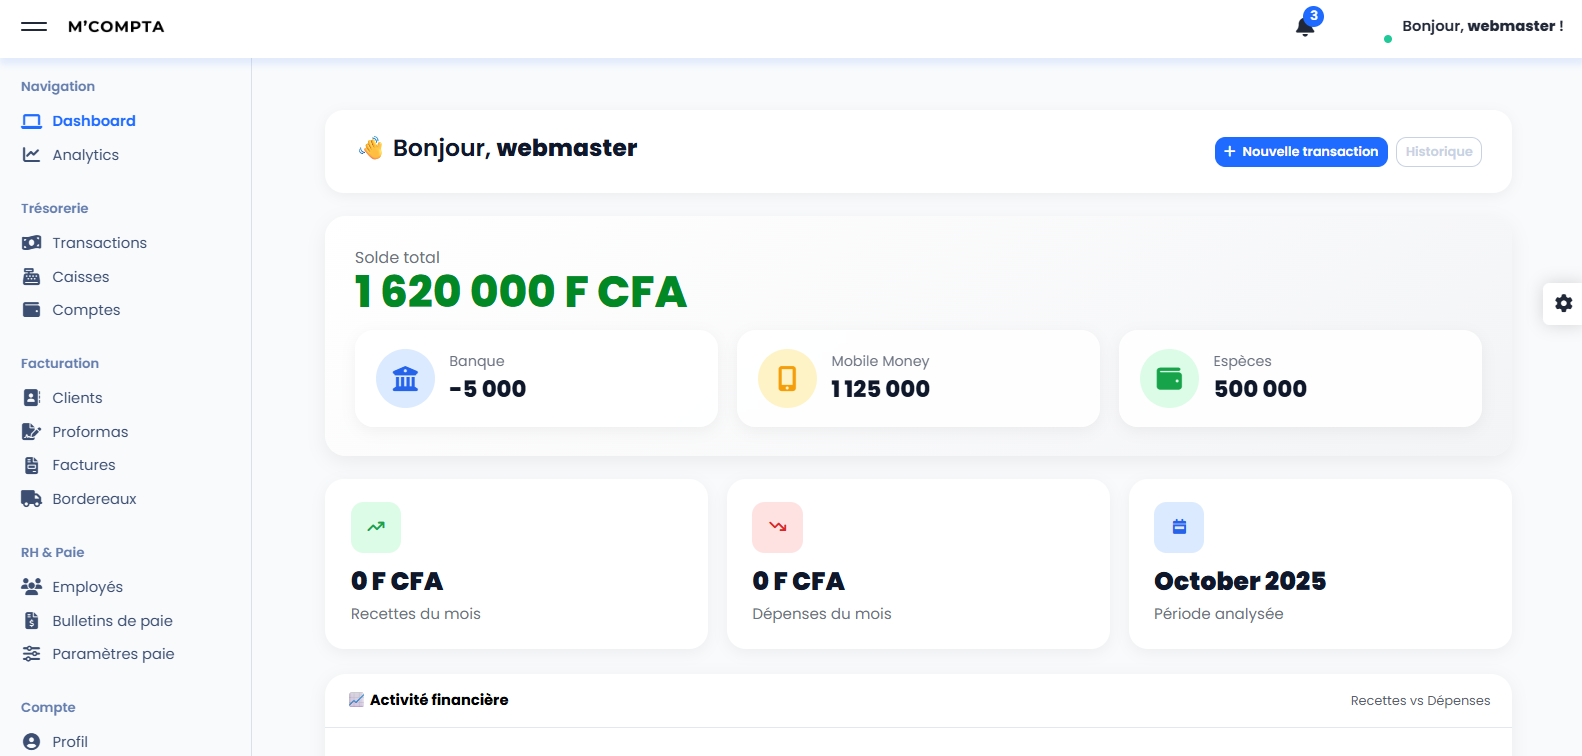Click the M'COMPTA logo
The height and width of the screenshot is (756, 1582).
pos(116,27)
